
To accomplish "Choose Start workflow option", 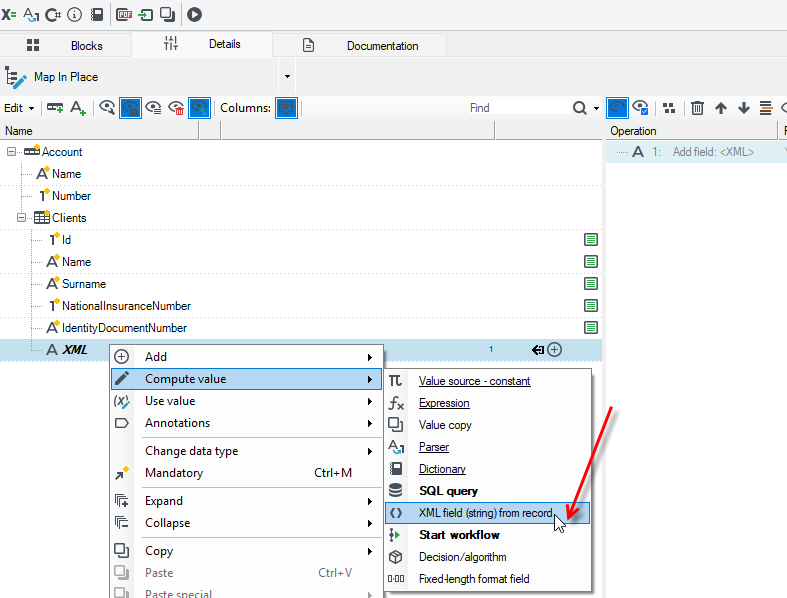I will pyautogui.click(x=487, y=535).
